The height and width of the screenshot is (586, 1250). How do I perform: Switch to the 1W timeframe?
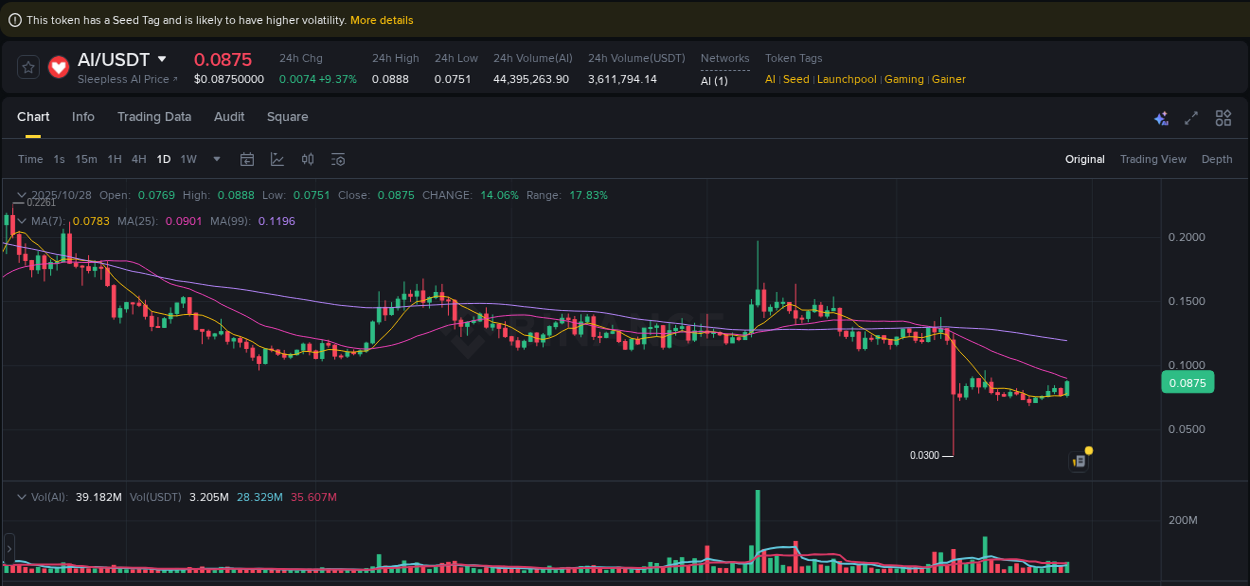pos(188,158)
